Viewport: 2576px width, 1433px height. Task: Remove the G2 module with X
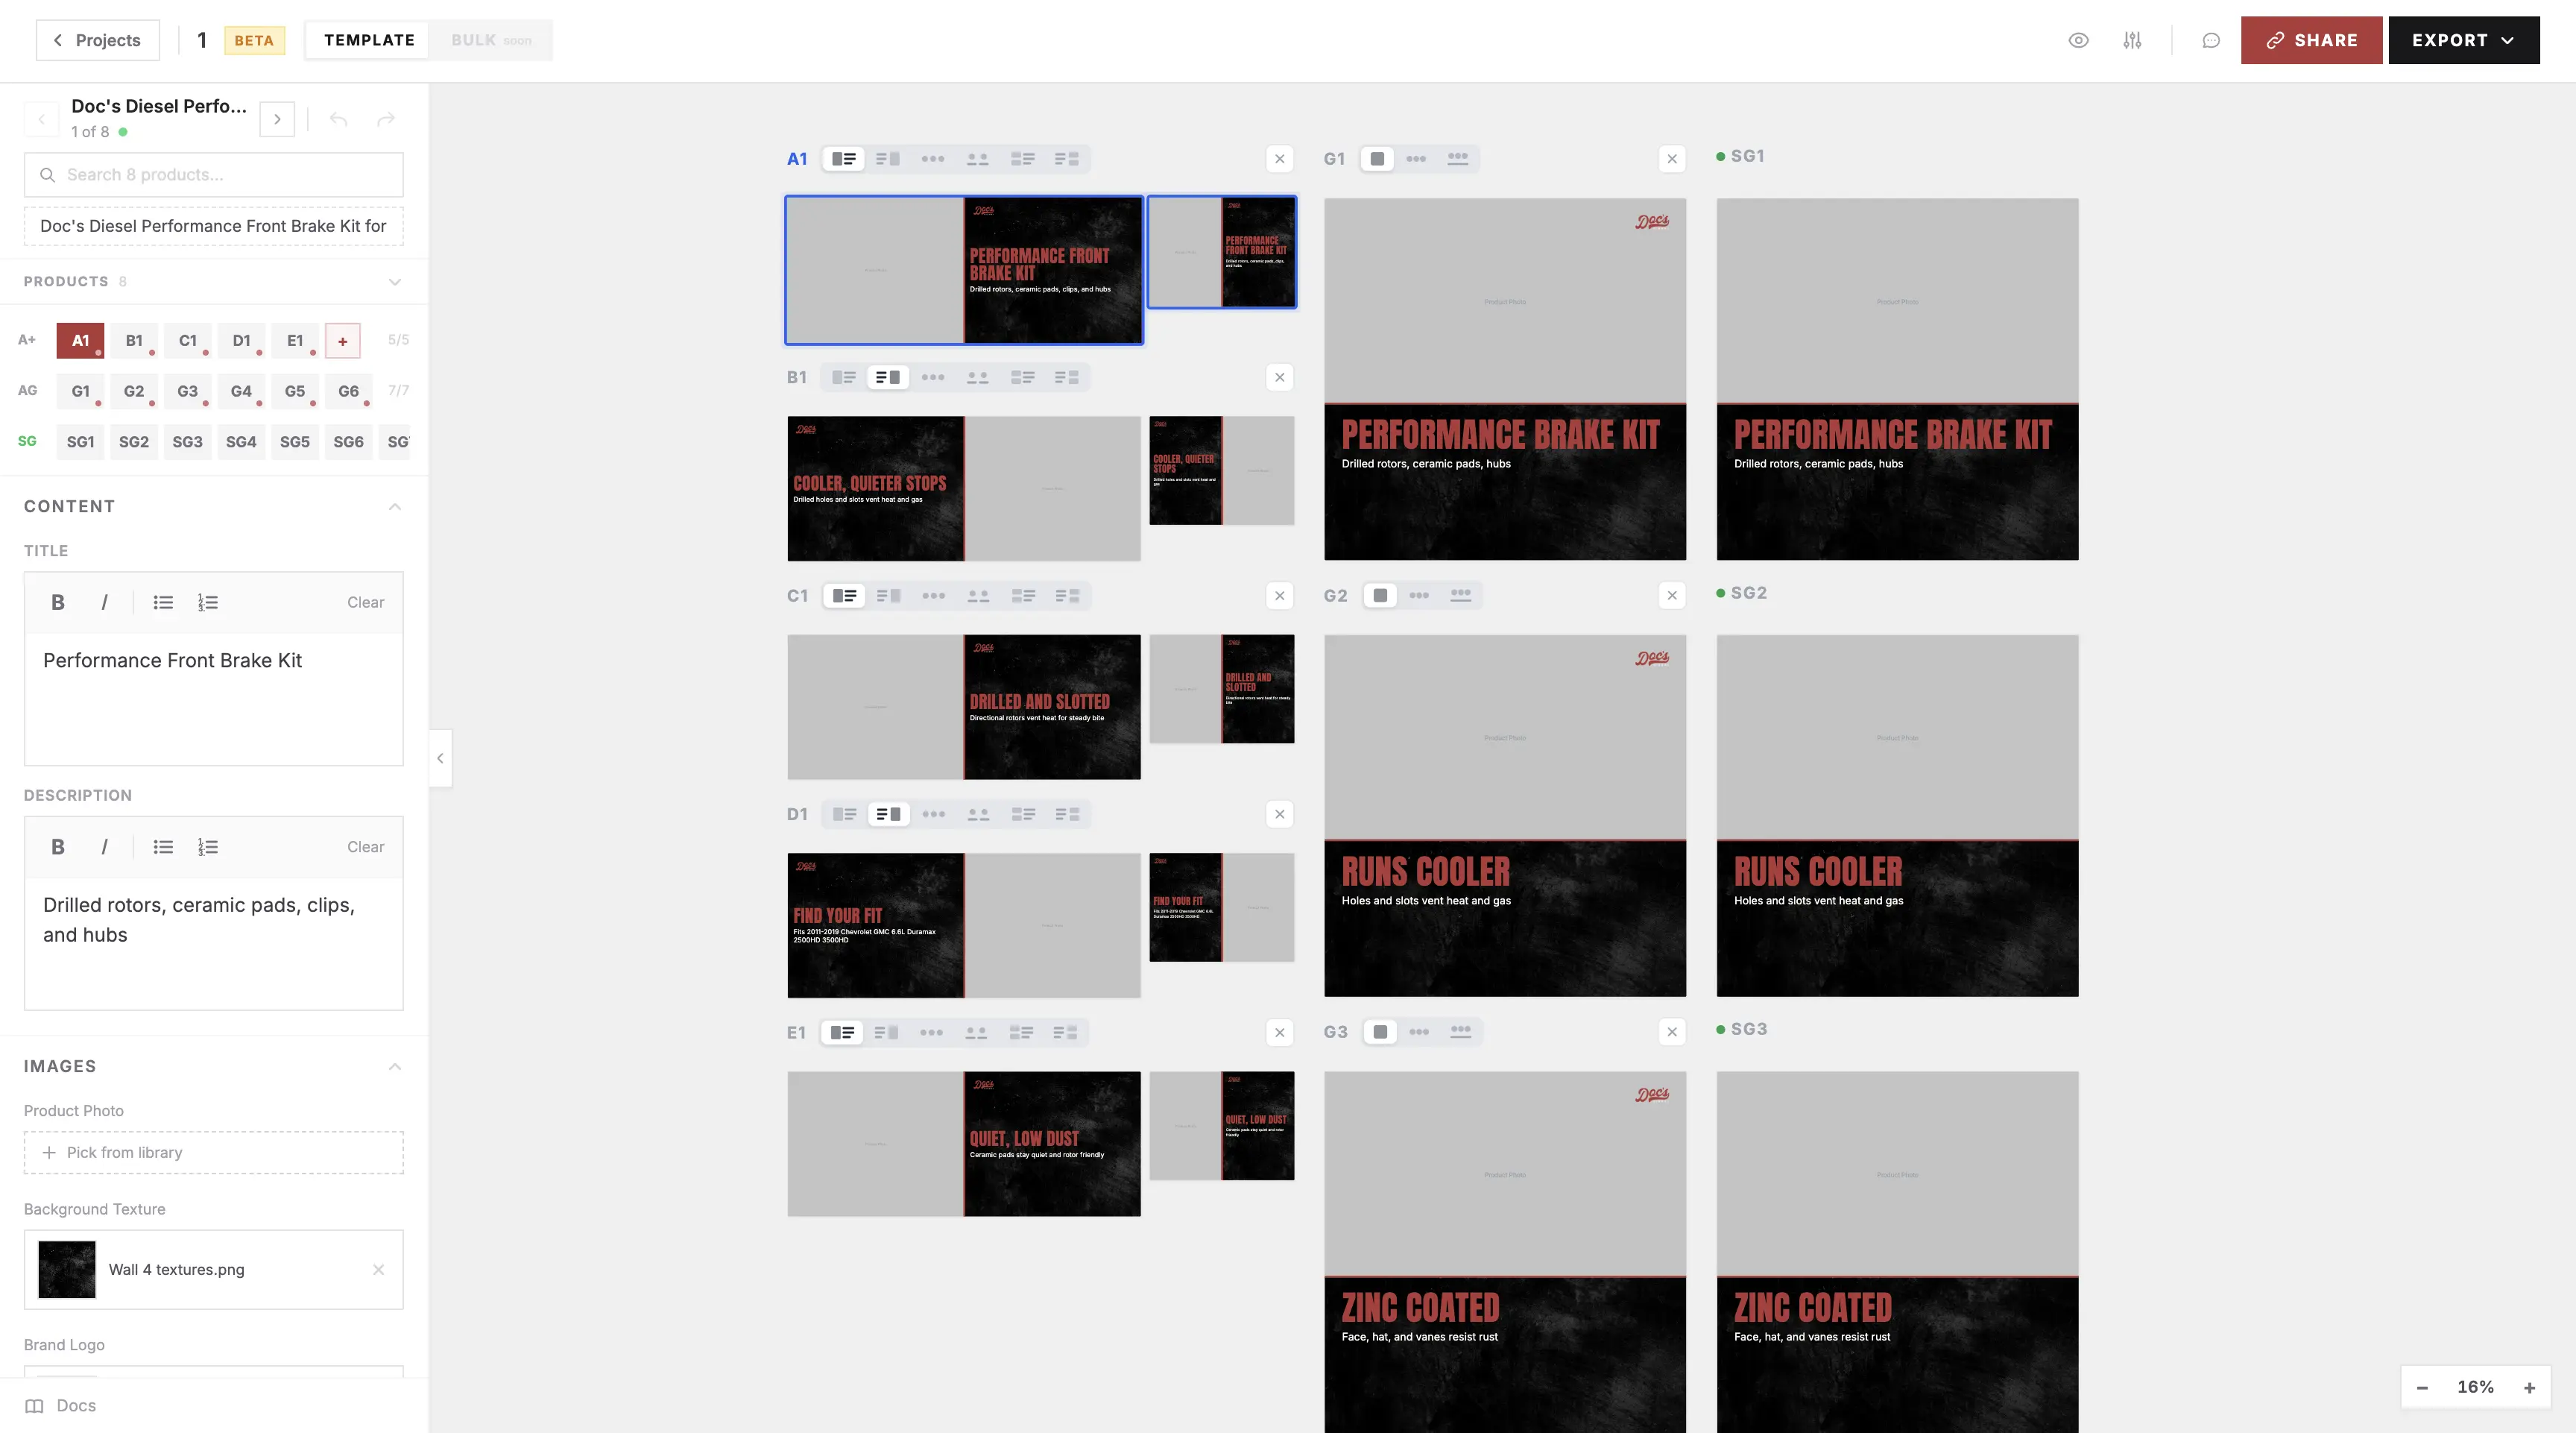pyautogui.click(x=1672, y=595)
